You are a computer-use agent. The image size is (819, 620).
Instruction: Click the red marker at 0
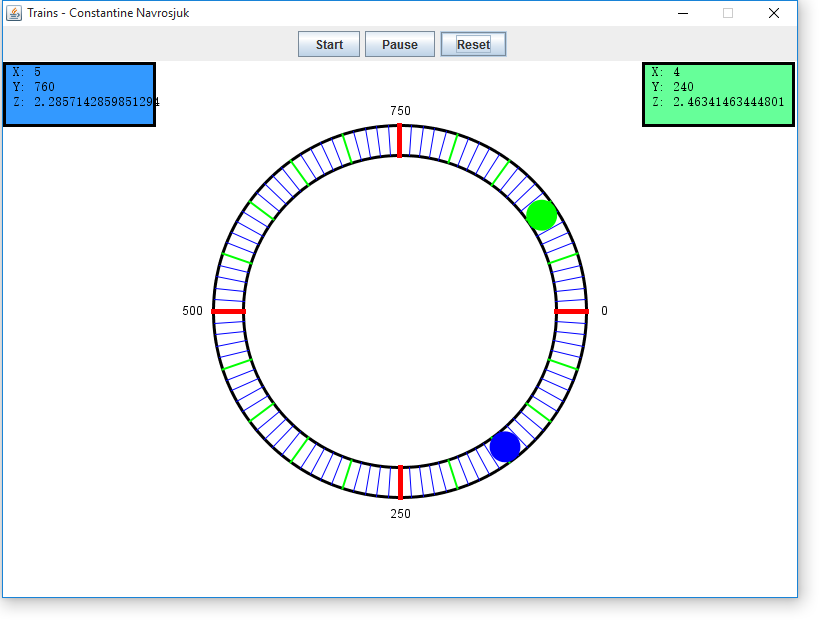571,312
